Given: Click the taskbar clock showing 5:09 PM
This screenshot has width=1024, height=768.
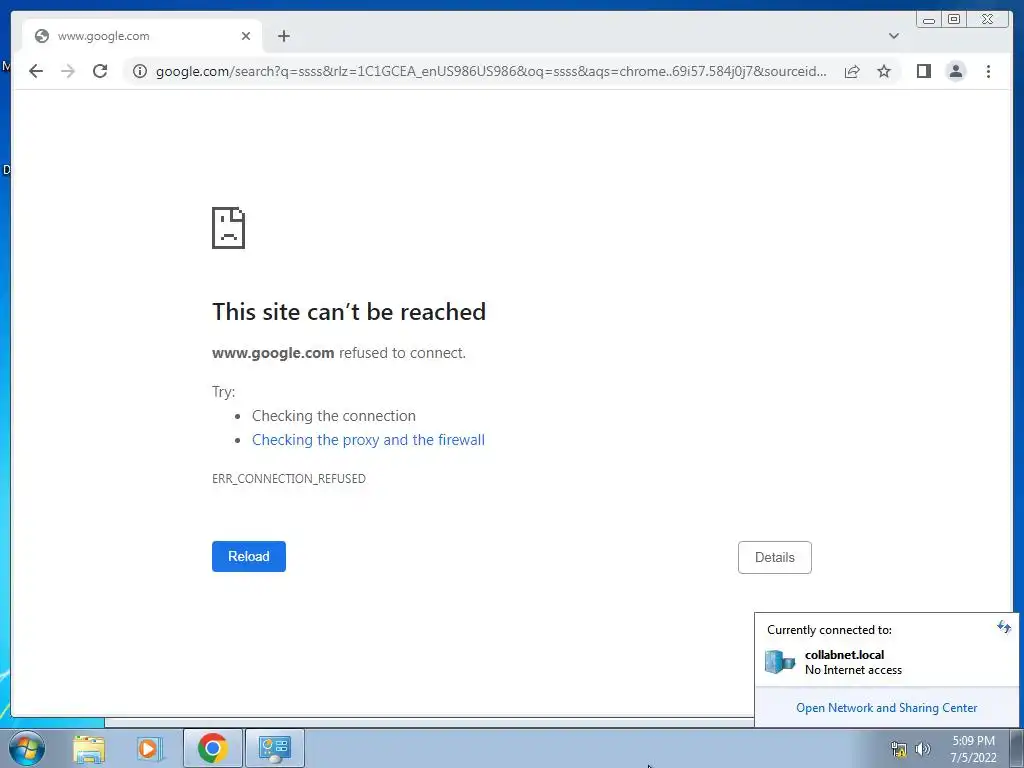Looking at the screenshot, I should (973, 749).
